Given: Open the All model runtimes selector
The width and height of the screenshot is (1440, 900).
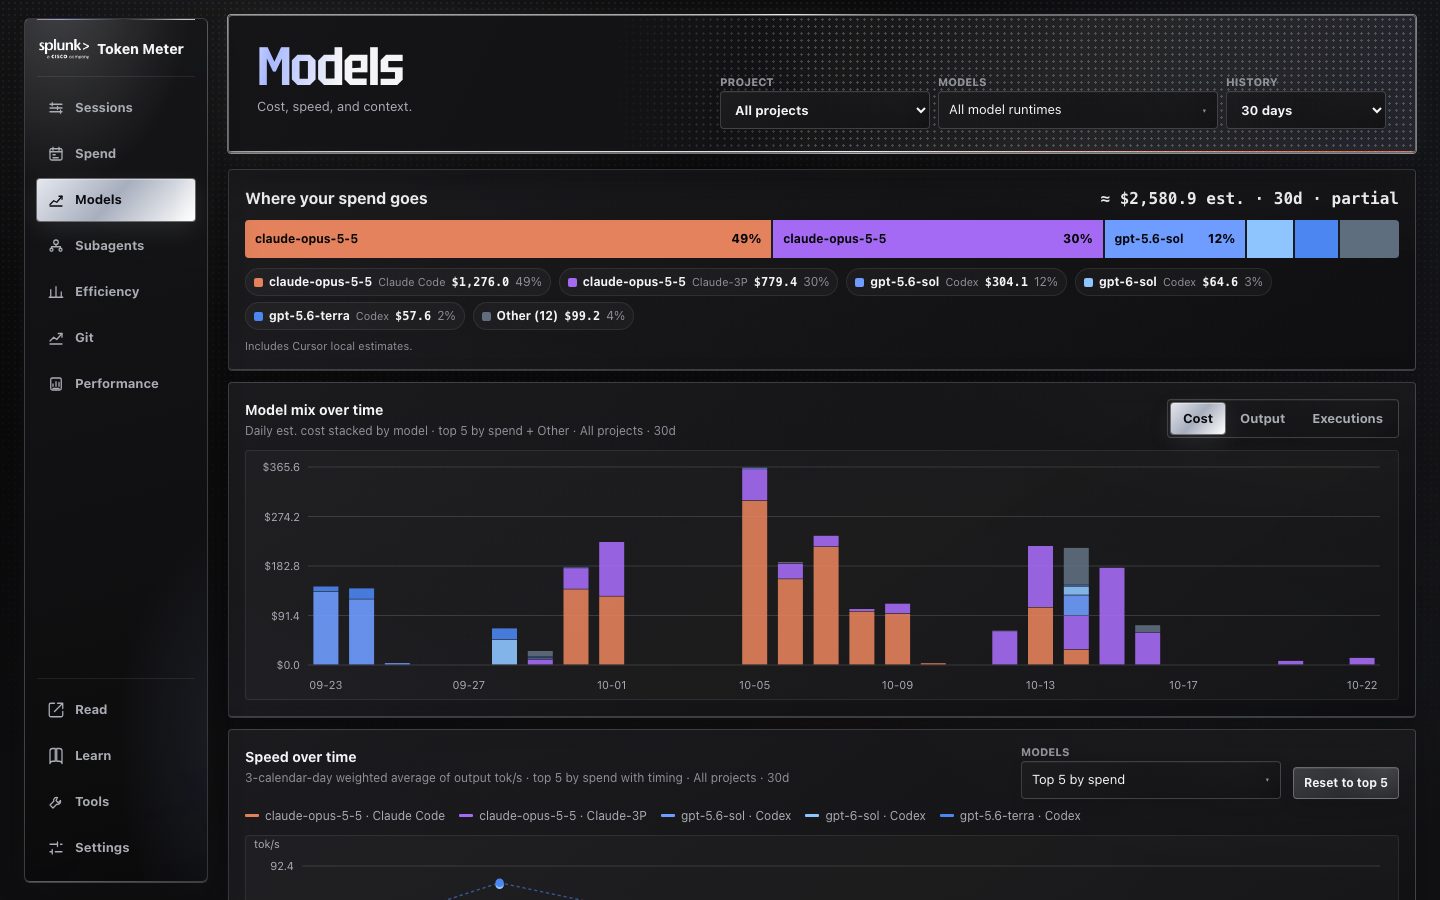Looking at the screenshot, I should coord(1077,110).
